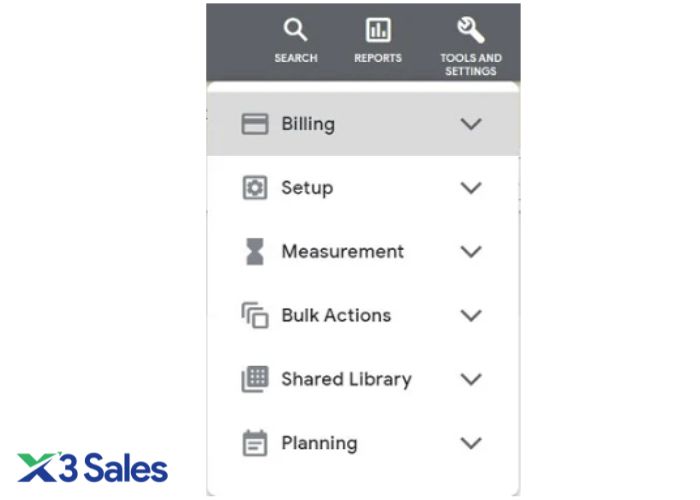700x500 pixels.
Task: Click the X3 Sales logo
Action: point(92,467)
